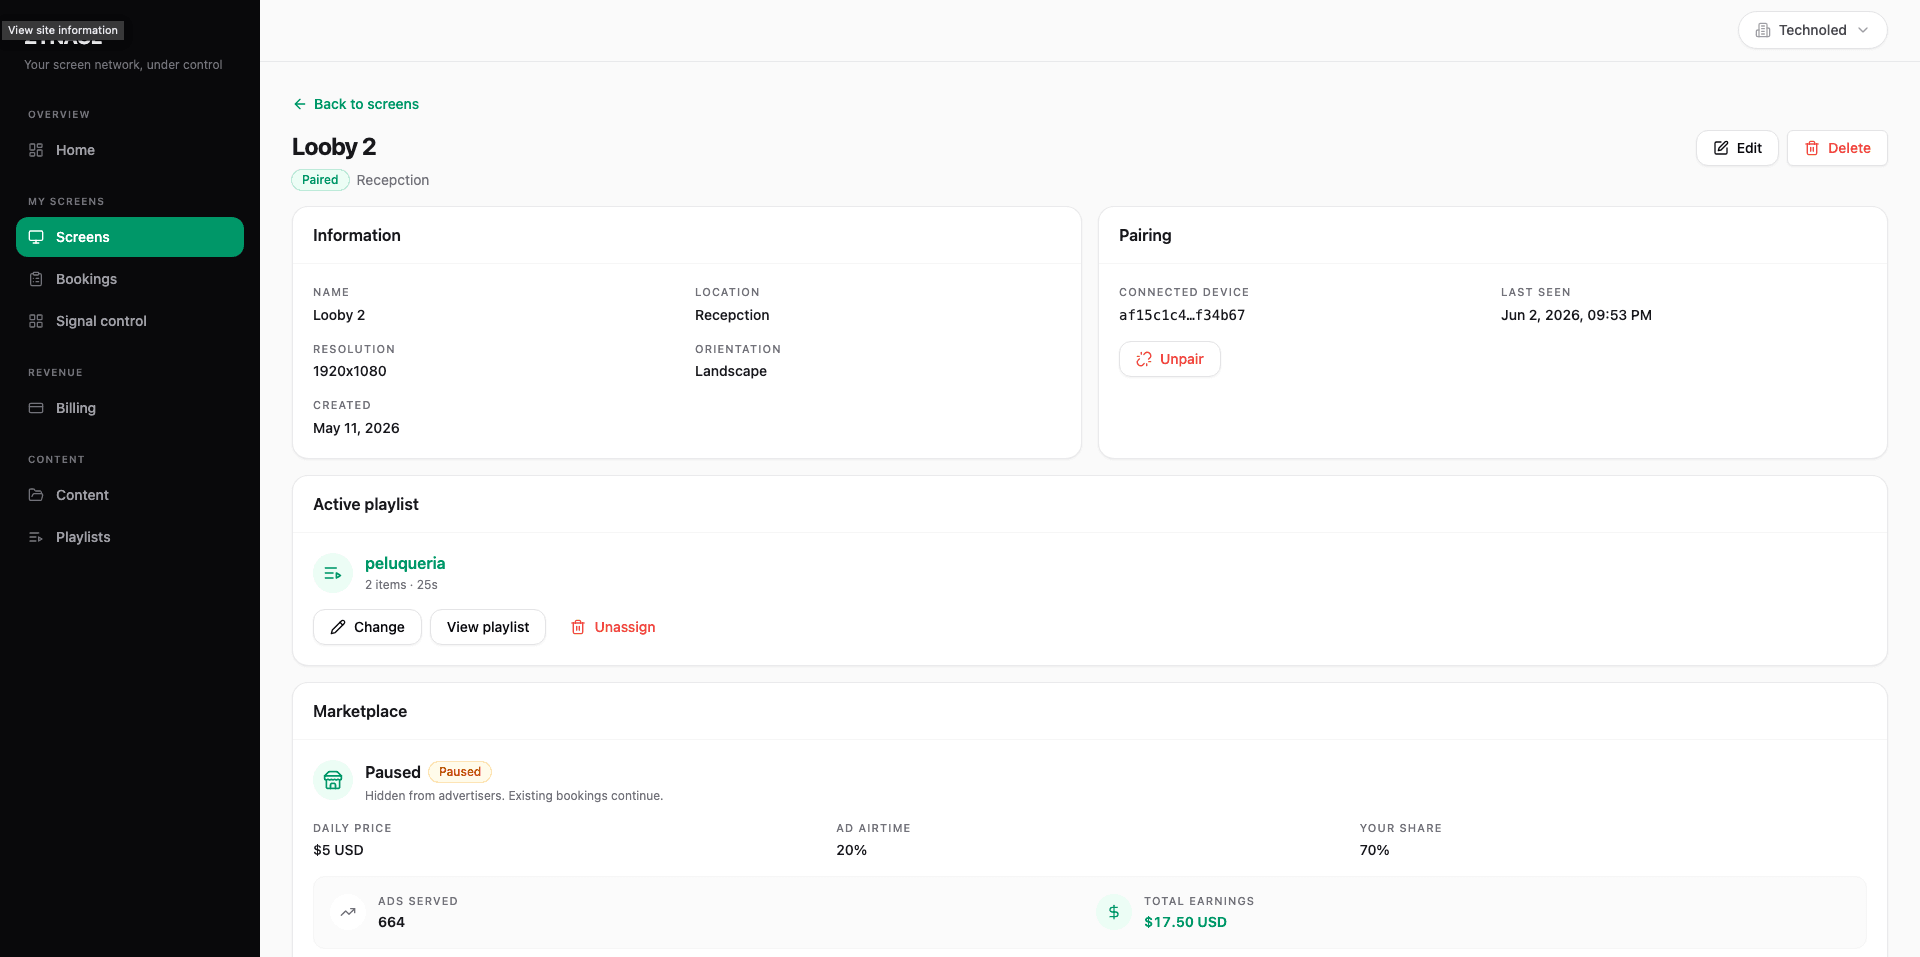Click the resolution value 1920x1080
This screenshot has width=1920, height=957.
coord(350,371)
